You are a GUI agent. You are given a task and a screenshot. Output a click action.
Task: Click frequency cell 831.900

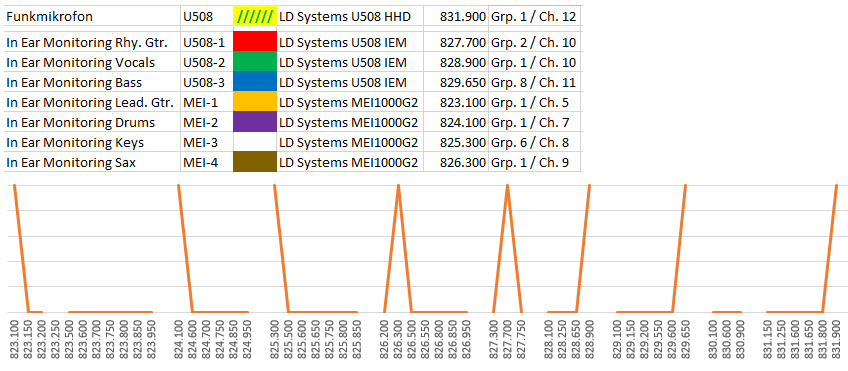(x=456, y=16)
